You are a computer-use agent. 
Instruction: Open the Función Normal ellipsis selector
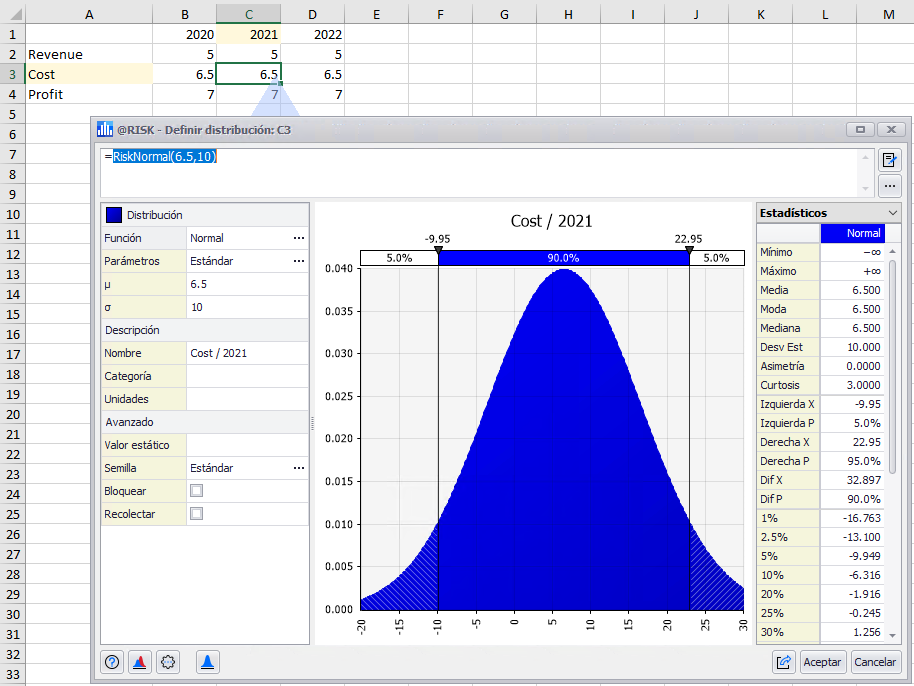[x=298, y=238]
